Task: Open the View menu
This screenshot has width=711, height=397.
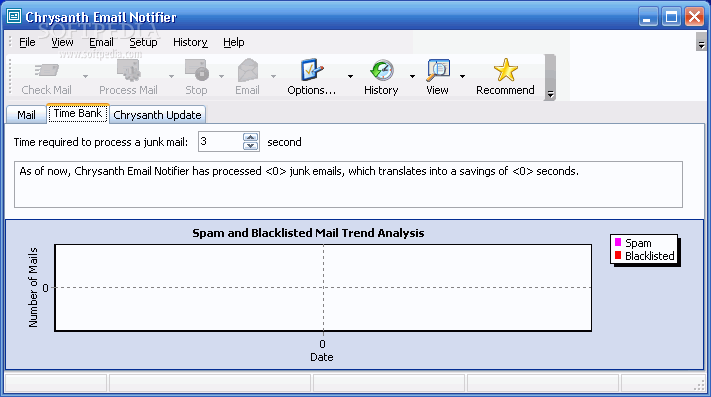Action: [x=62, y=42]
